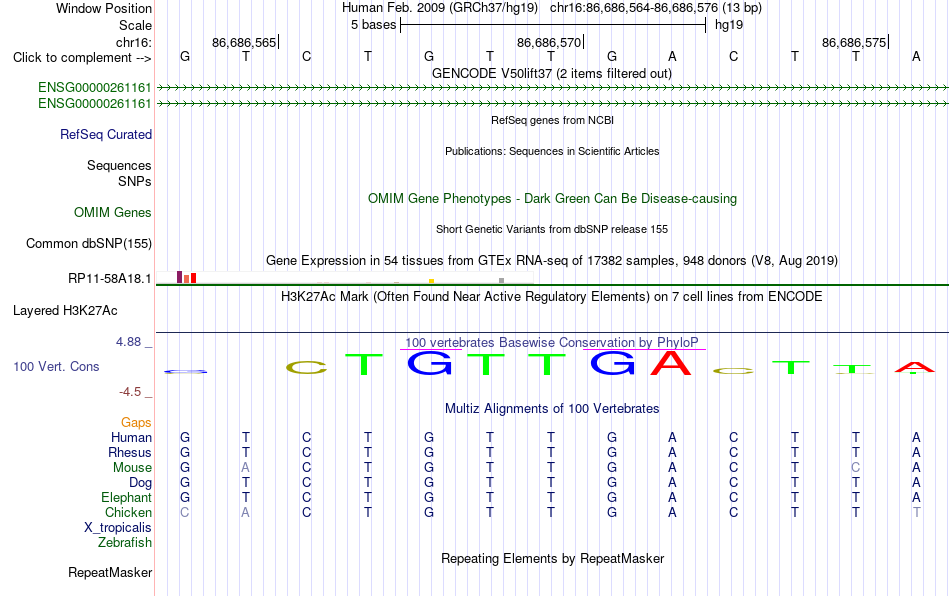950x596 pixels.
Task: Click the Scale label
Action: click(x=135, y=25)
